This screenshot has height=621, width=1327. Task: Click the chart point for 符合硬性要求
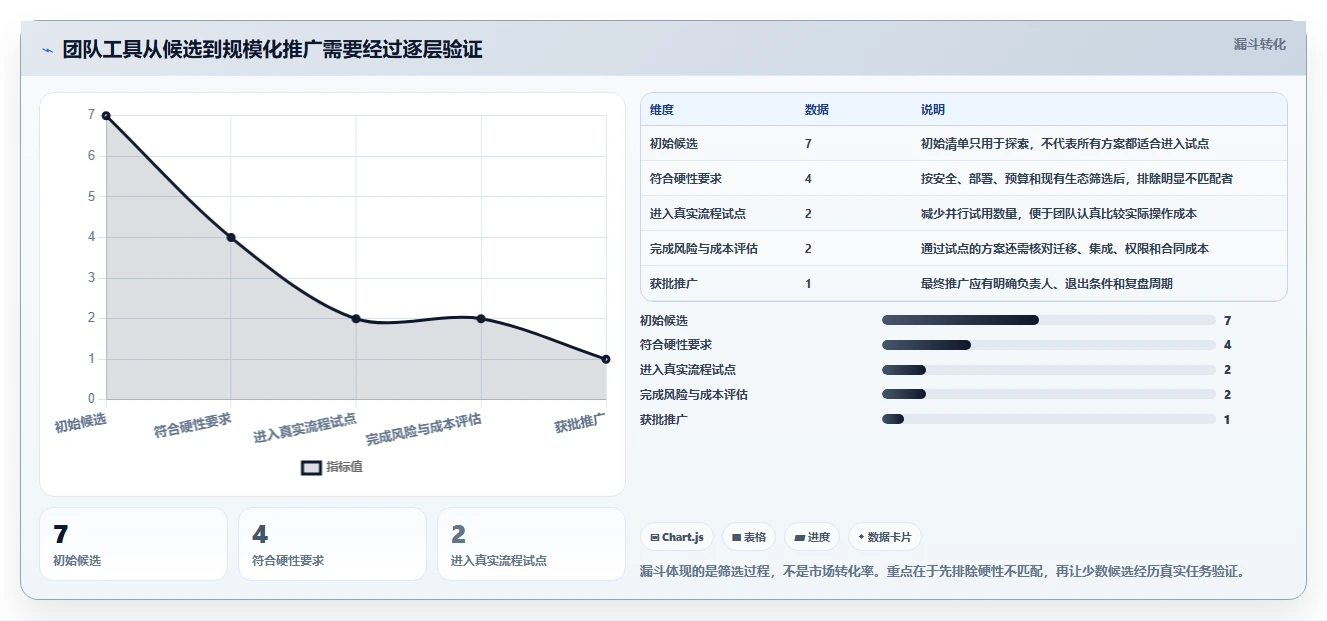click(231, 237)
